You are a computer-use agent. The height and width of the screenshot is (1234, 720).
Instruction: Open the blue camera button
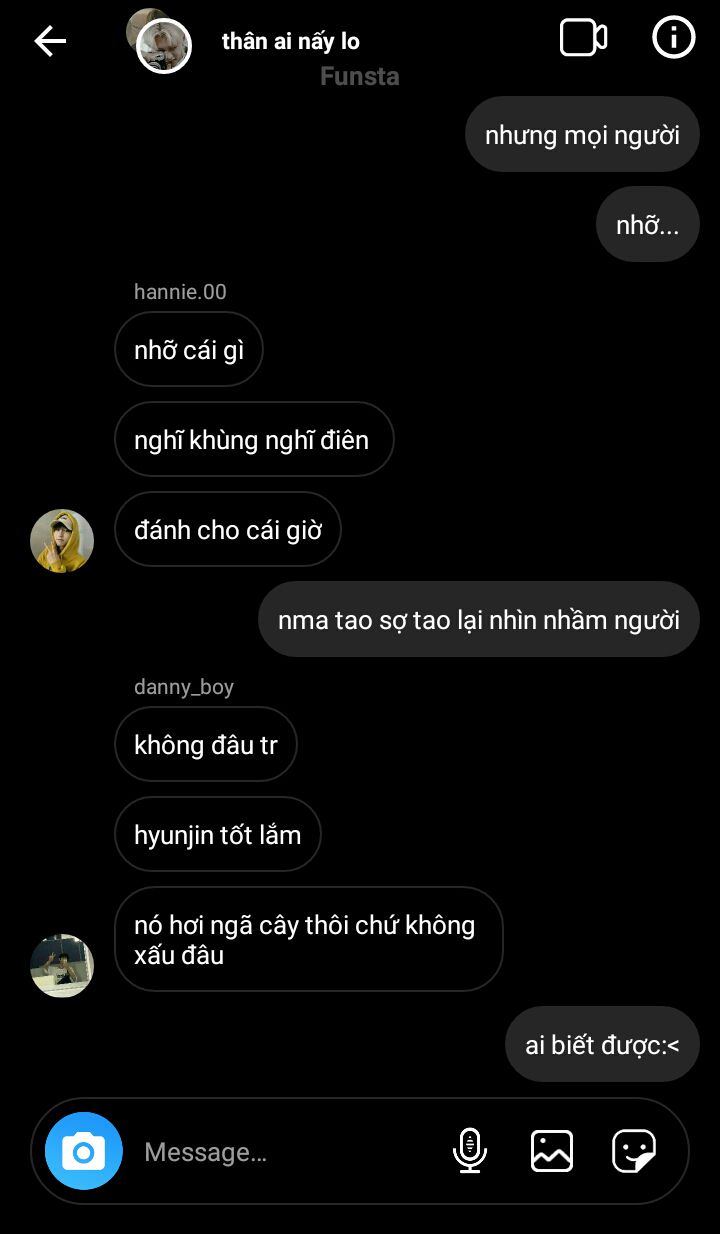pos(84,1151)
